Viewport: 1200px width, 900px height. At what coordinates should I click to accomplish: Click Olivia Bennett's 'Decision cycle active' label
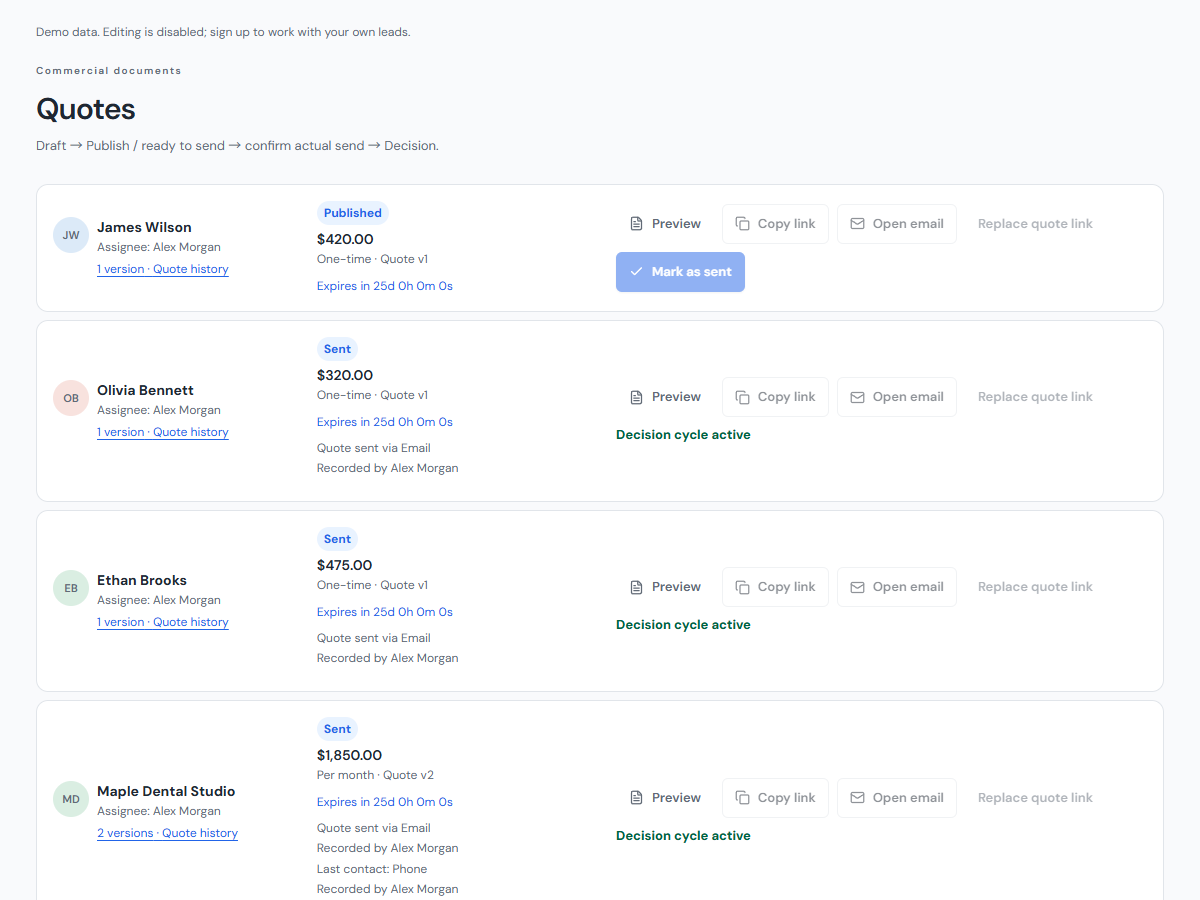point(683,435)
